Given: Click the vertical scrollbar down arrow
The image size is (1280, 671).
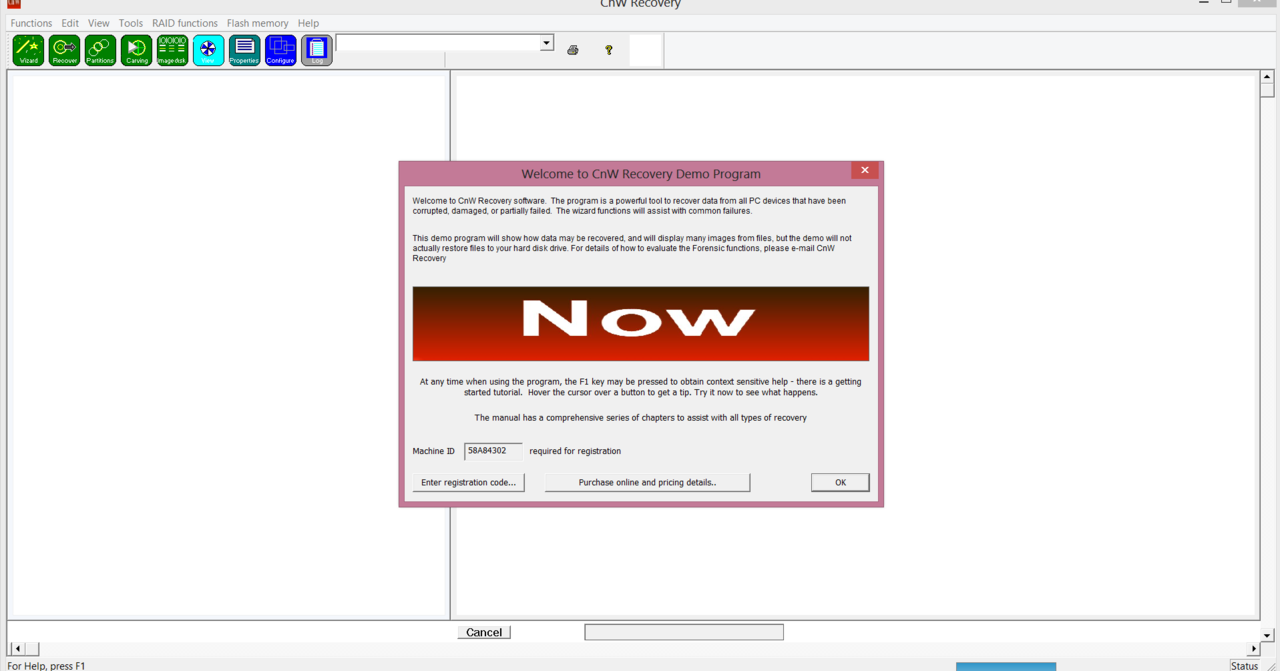Looking at the screenshot, I should click(1267, 635).
